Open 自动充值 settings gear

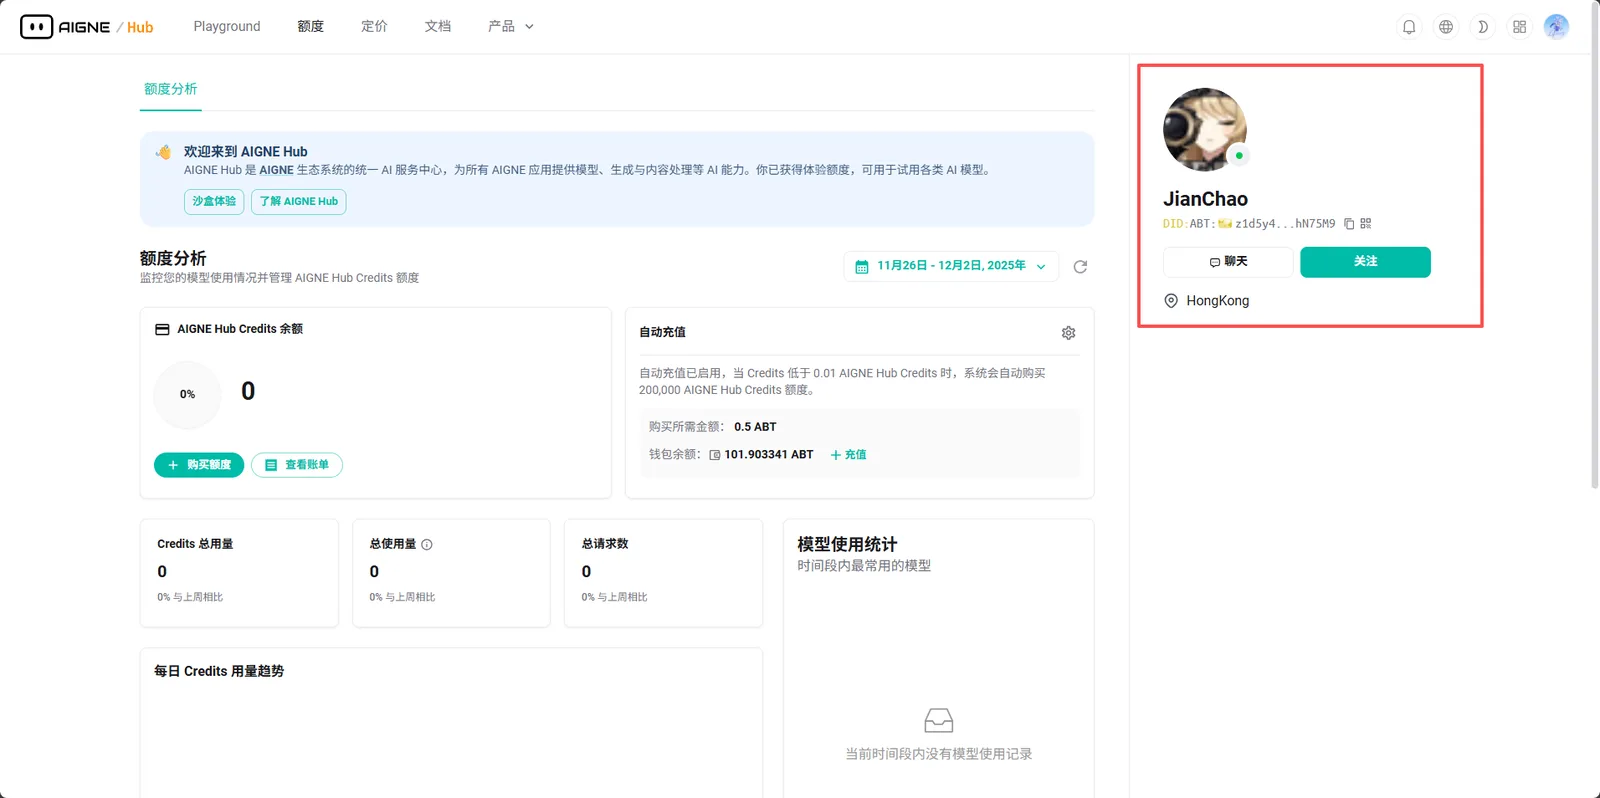pos(1068,333)
